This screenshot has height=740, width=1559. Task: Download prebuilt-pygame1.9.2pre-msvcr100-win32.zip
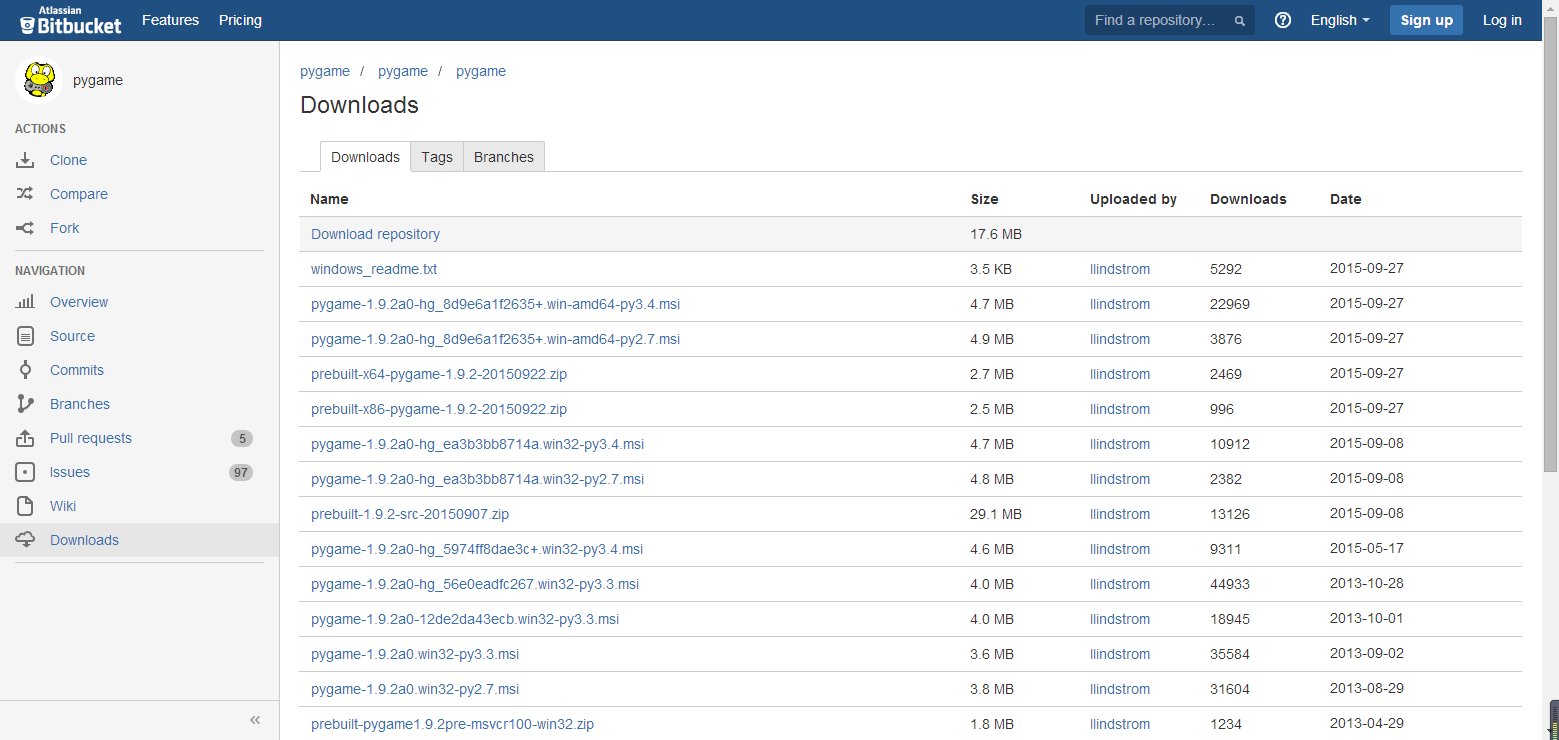452,724
